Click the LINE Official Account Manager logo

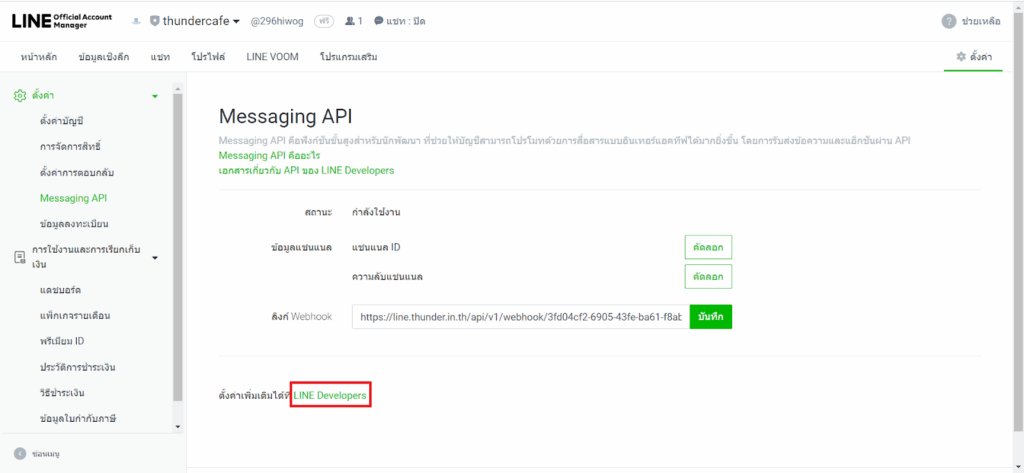(62, 21)
